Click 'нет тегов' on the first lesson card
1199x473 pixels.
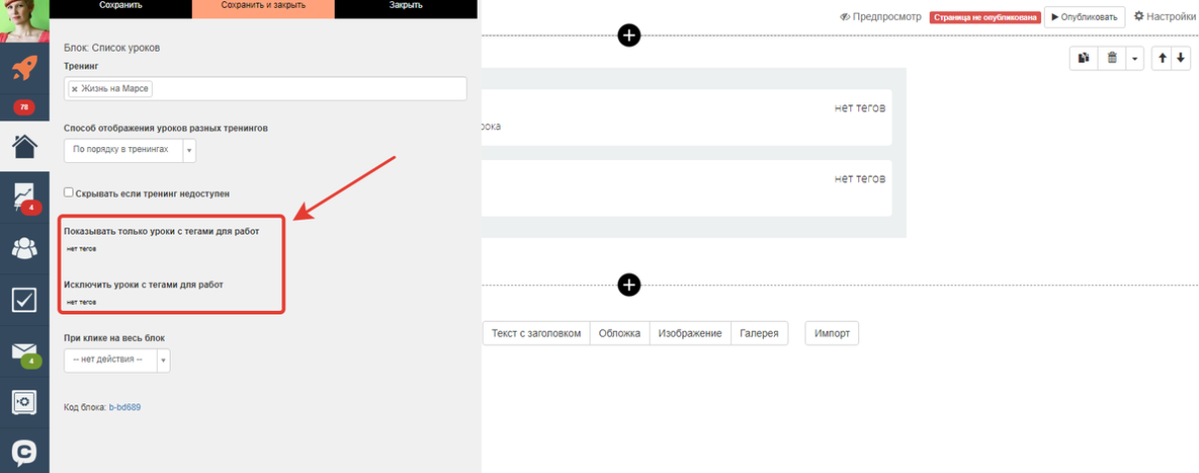point(859,108)
